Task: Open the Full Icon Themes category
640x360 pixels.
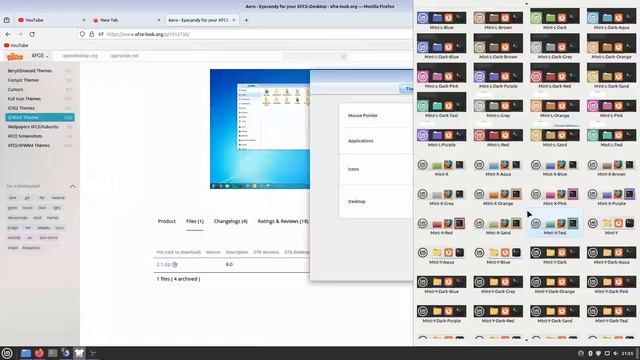Action: click(24, 99)
